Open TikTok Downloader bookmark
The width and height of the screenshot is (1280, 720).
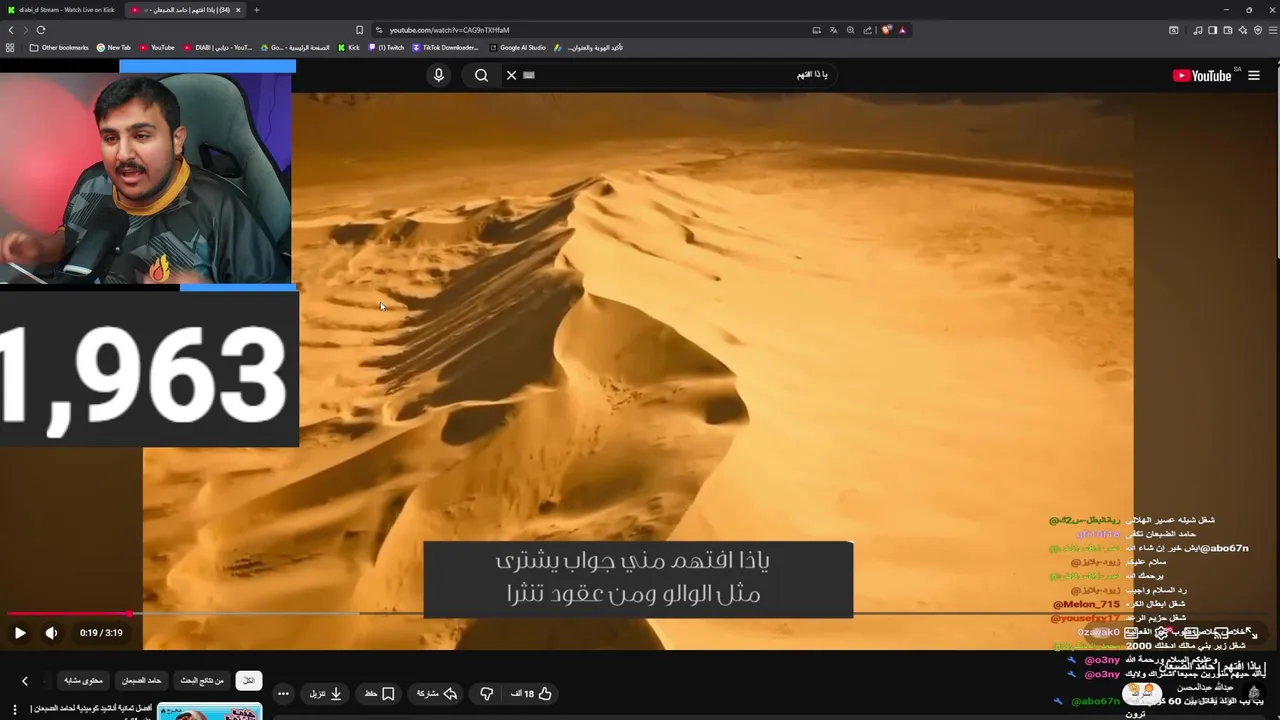pyautogui.click(x=445, y=47)
